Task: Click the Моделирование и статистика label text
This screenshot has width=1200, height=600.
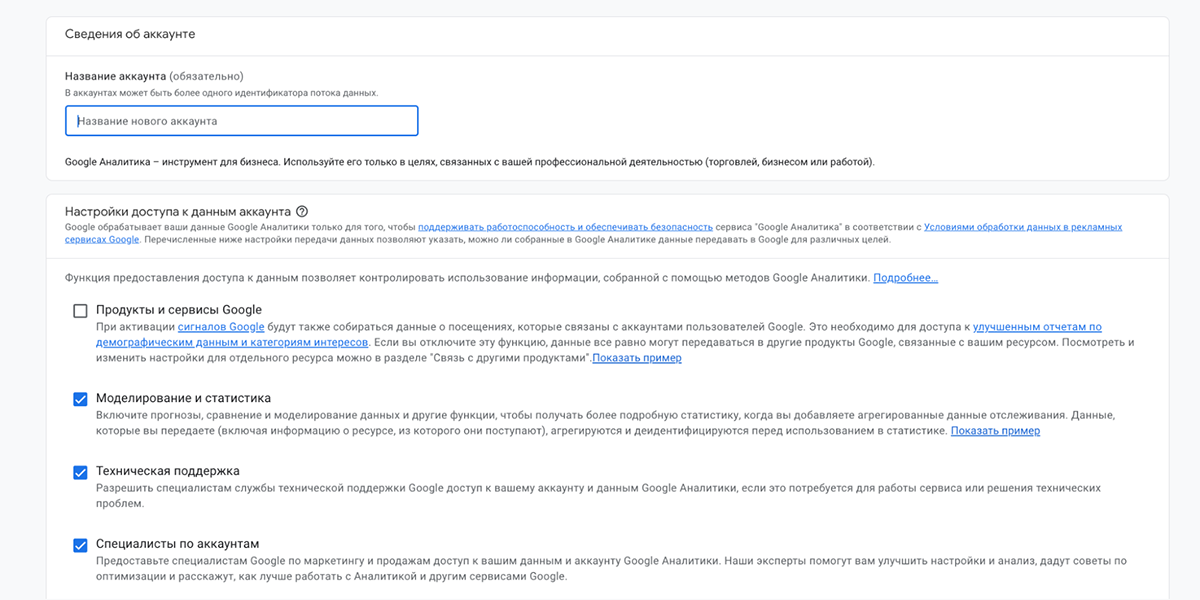Action: (x=183, y=398)
